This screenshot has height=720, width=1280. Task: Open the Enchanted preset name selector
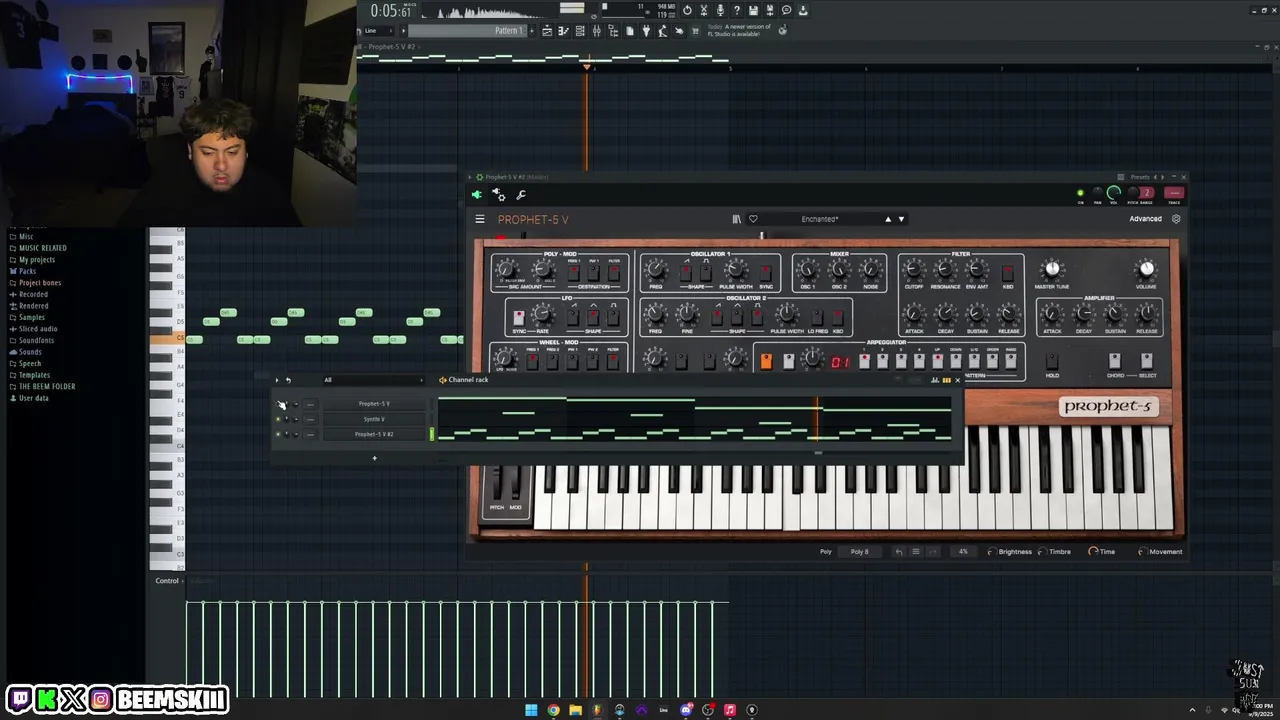tap(820, 219)
